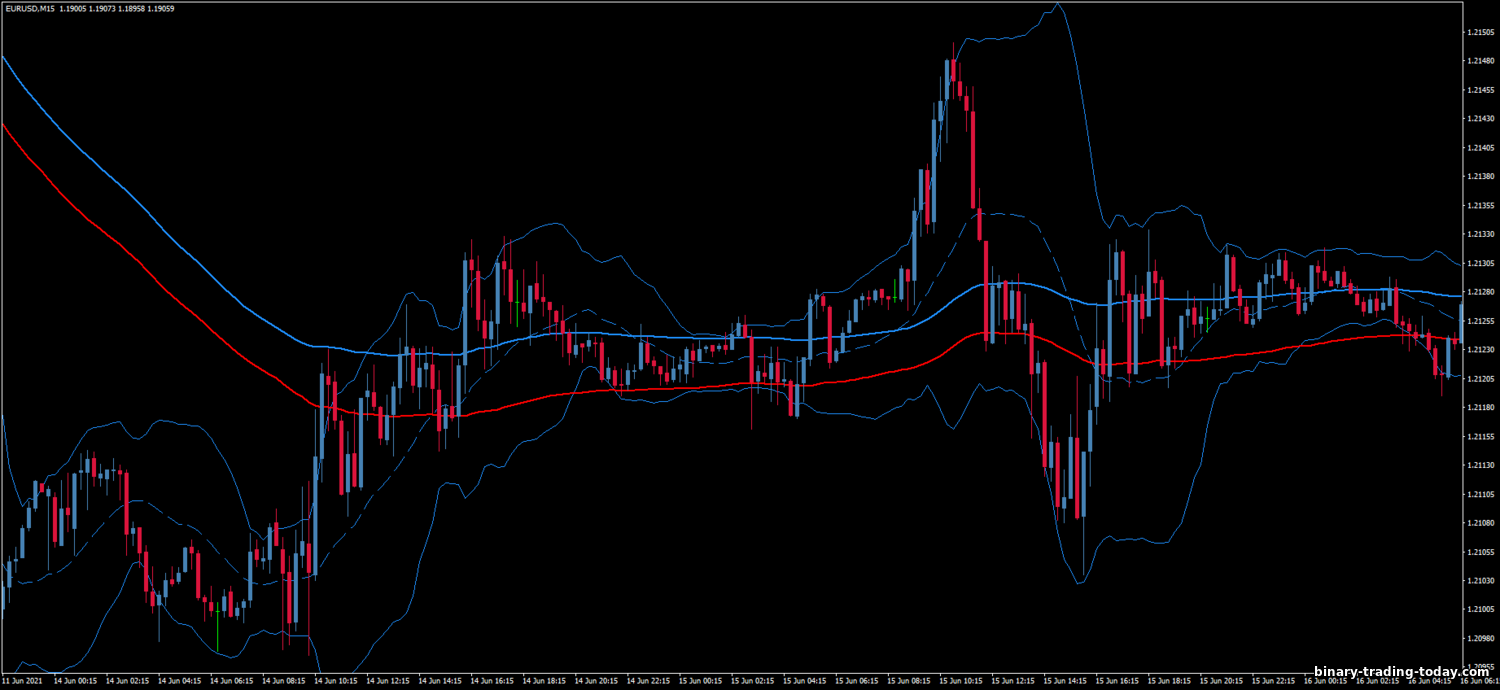Viewport: 1500px width, 690px height.
Task: Click the 1.21480 price axis label
Action: click(x=1480, y=61)
